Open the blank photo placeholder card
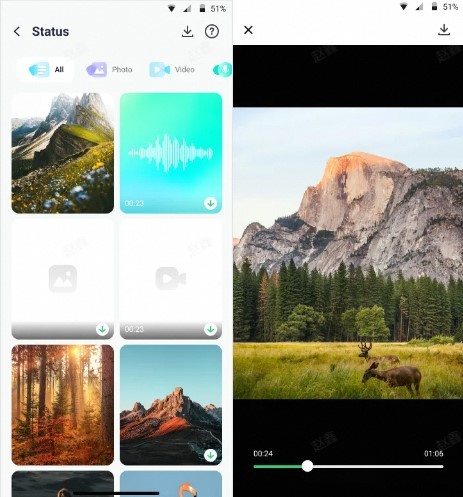 [63, 279]
